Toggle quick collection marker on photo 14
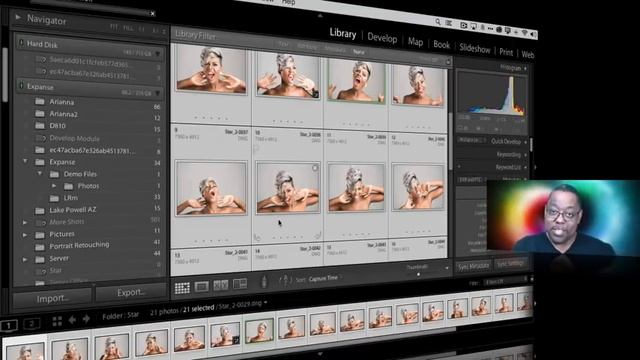640x360 pixels. (315, 168)
